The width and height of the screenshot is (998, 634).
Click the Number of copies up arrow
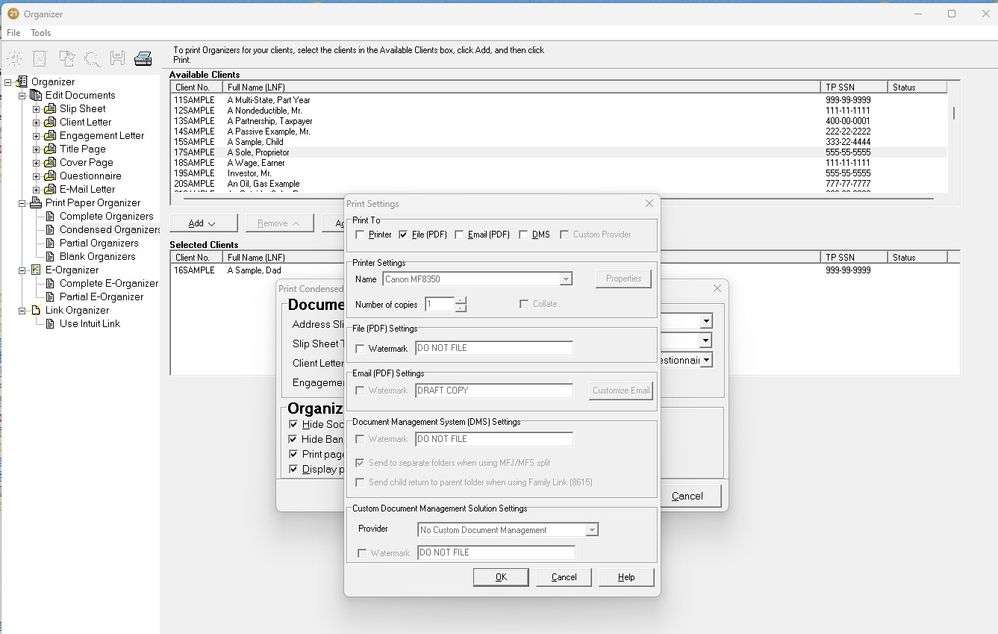pos(461,300)
